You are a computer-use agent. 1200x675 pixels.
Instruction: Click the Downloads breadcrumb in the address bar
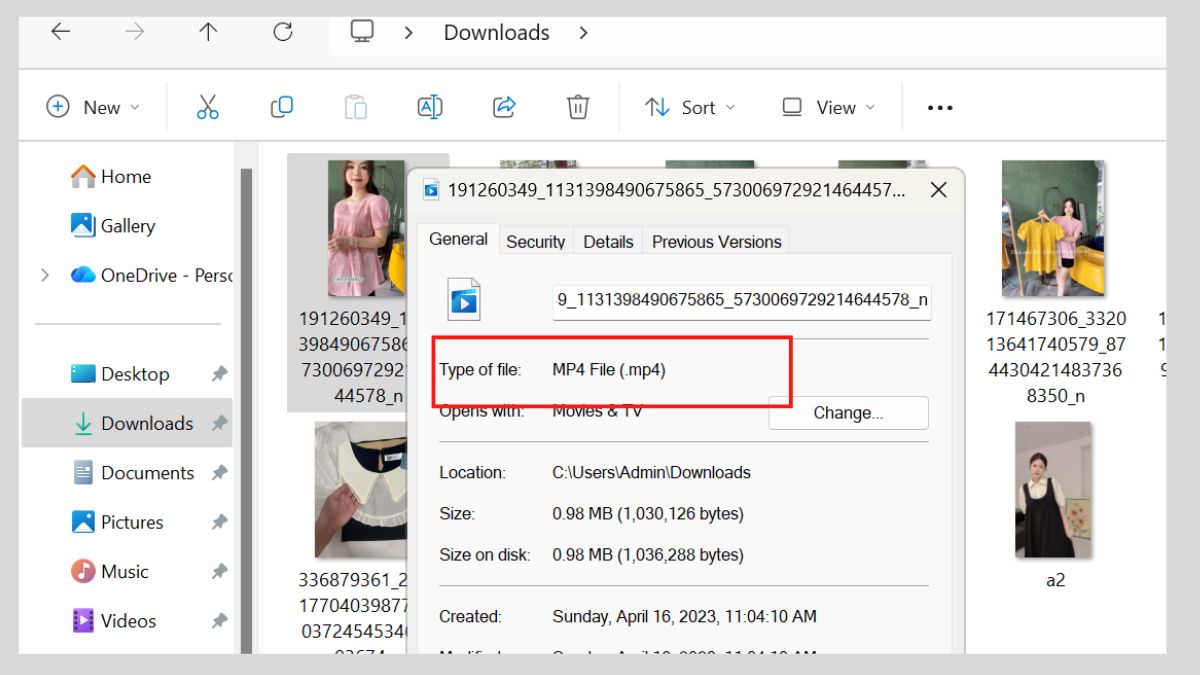pyautogui.click(x=496, y=31)
